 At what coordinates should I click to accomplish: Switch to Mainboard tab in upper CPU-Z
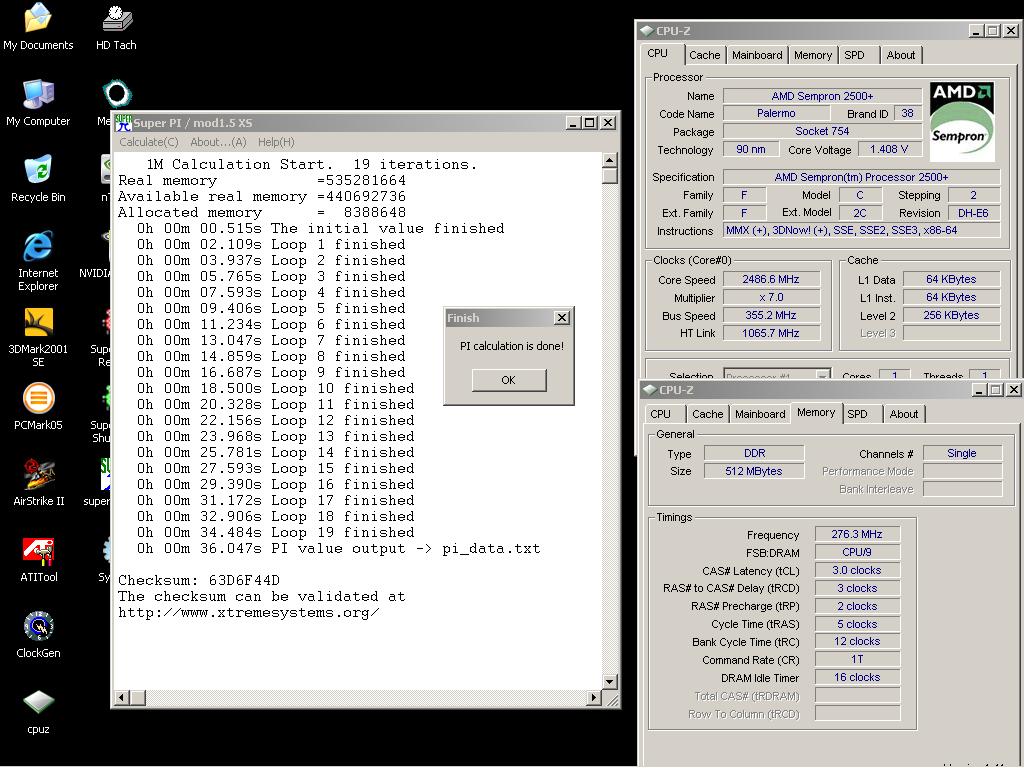point(757,56)
